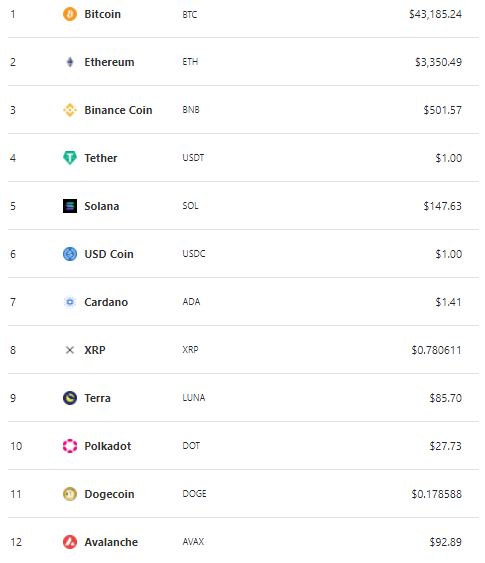The height and width of the screenshot is (563, 485).
Task: Open the Avalanche name link
Action: (x=111, y=542)
